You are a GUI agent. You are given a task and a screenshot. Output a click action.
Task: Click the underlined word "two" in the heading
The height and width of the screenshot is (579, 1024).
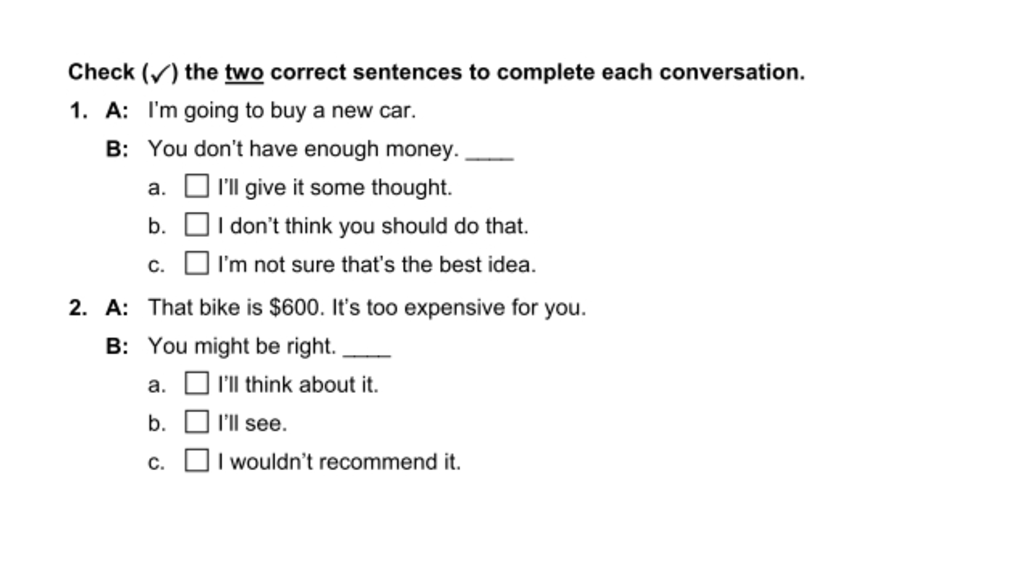(x=244, y=72)
